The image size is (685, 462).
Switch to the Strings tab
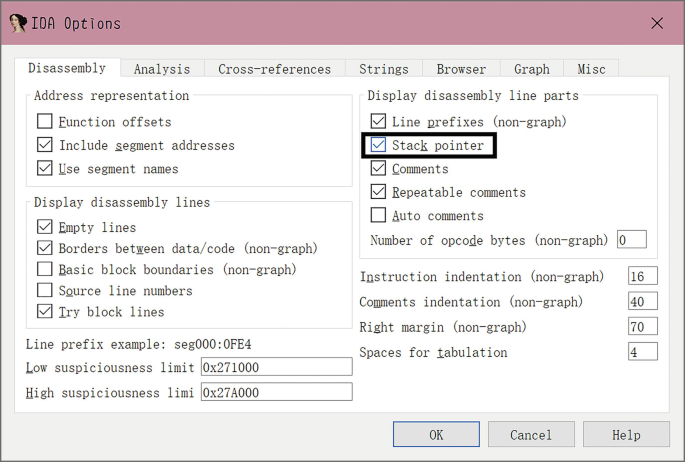click(x=384, y=69)
